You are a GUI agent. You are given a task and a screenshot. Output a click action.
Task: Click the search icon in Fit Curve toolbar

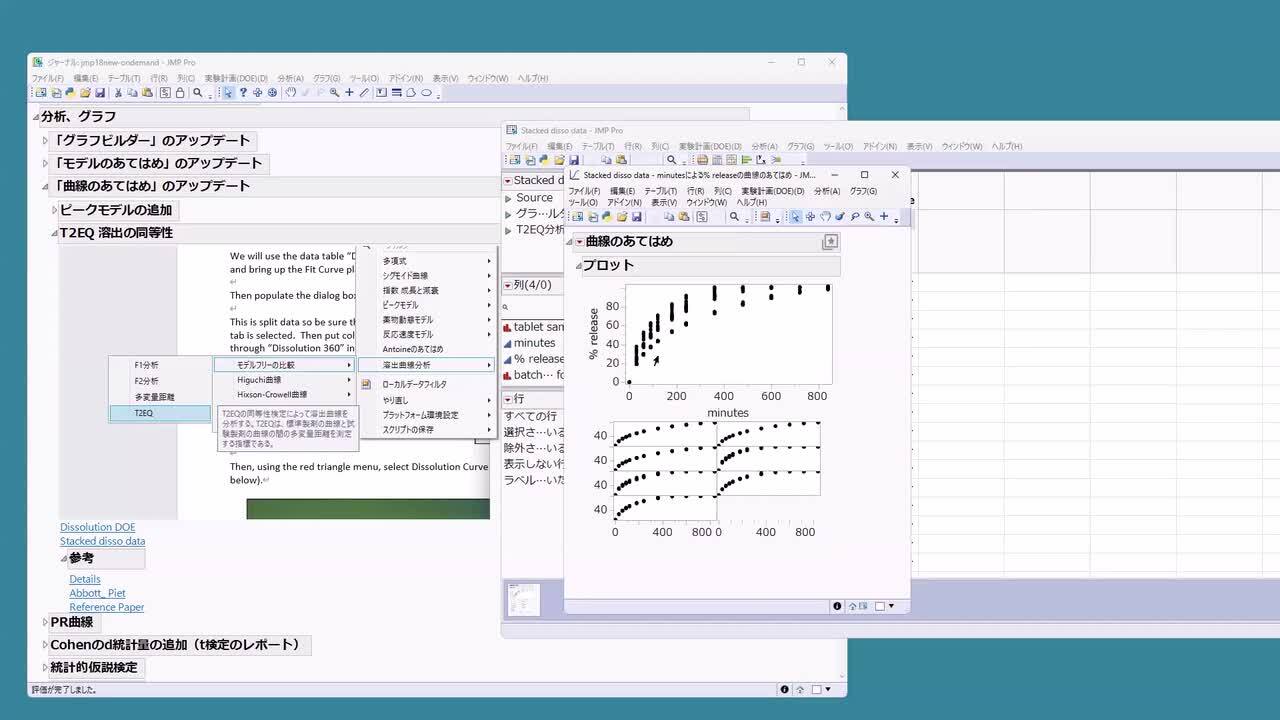click(735, 217)
